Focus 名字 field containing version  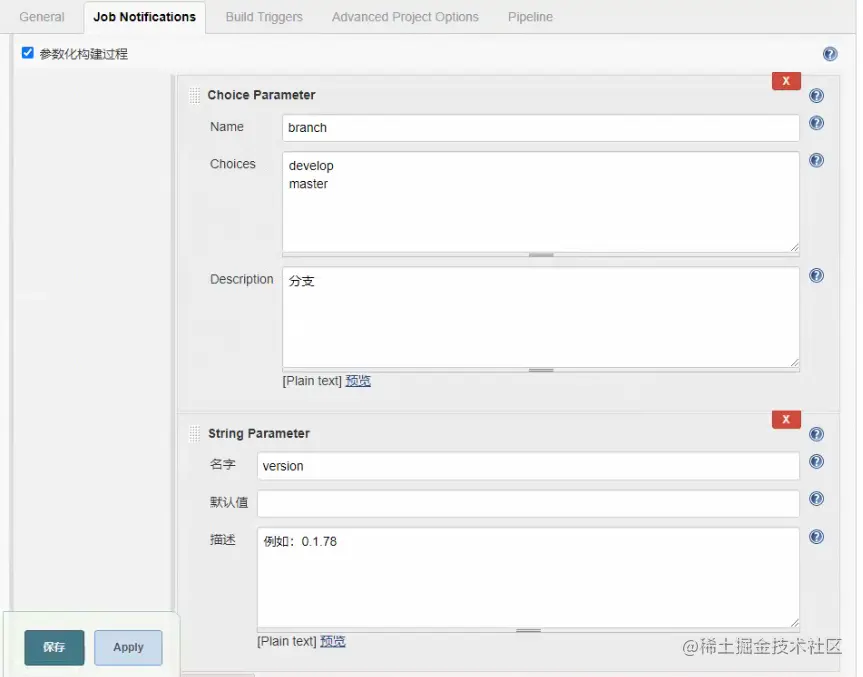528,466
